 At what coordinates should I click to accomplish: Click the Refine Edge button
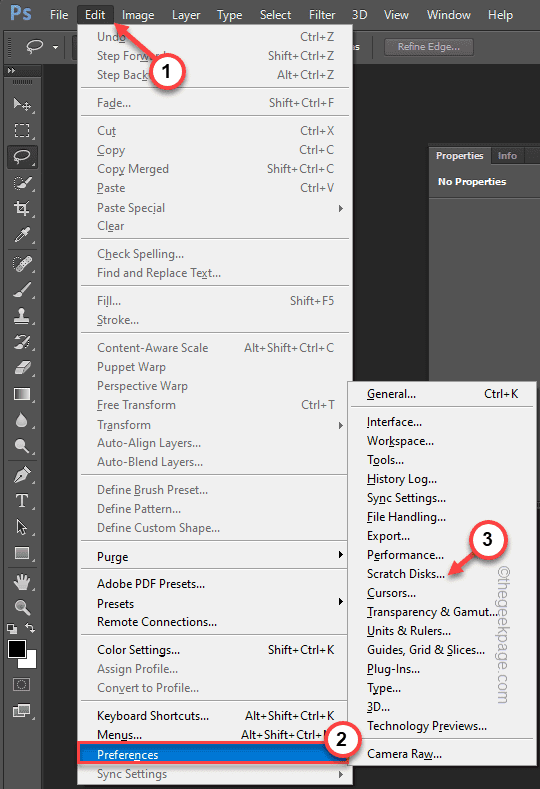pyautogui.click(x=429, y=47)
